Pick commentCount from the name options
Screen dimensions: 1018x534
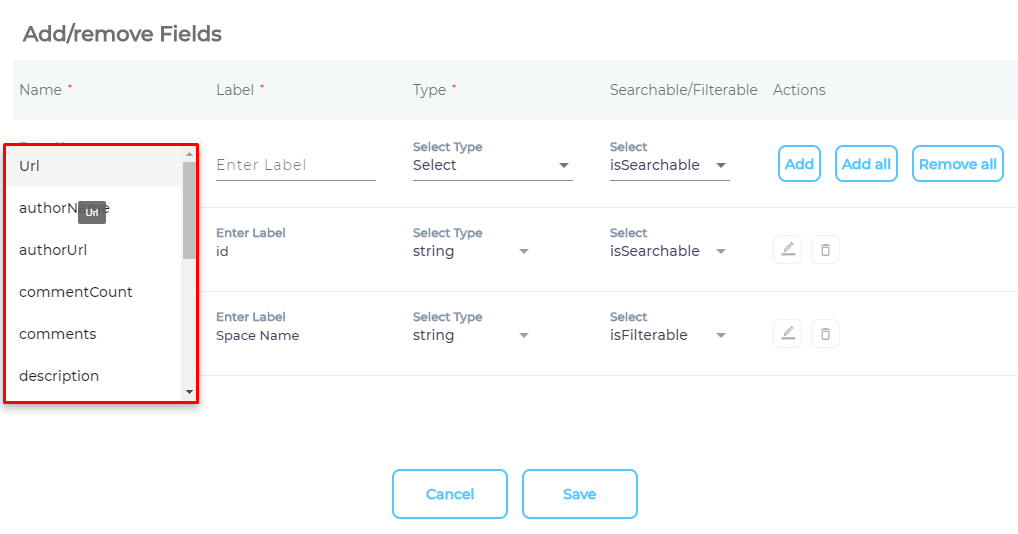pos(76,292)
